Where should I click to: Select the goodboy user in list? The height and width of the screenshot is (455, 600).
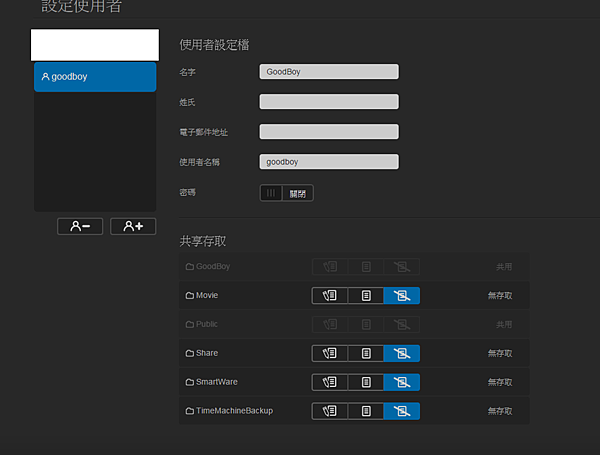point(95,77)
